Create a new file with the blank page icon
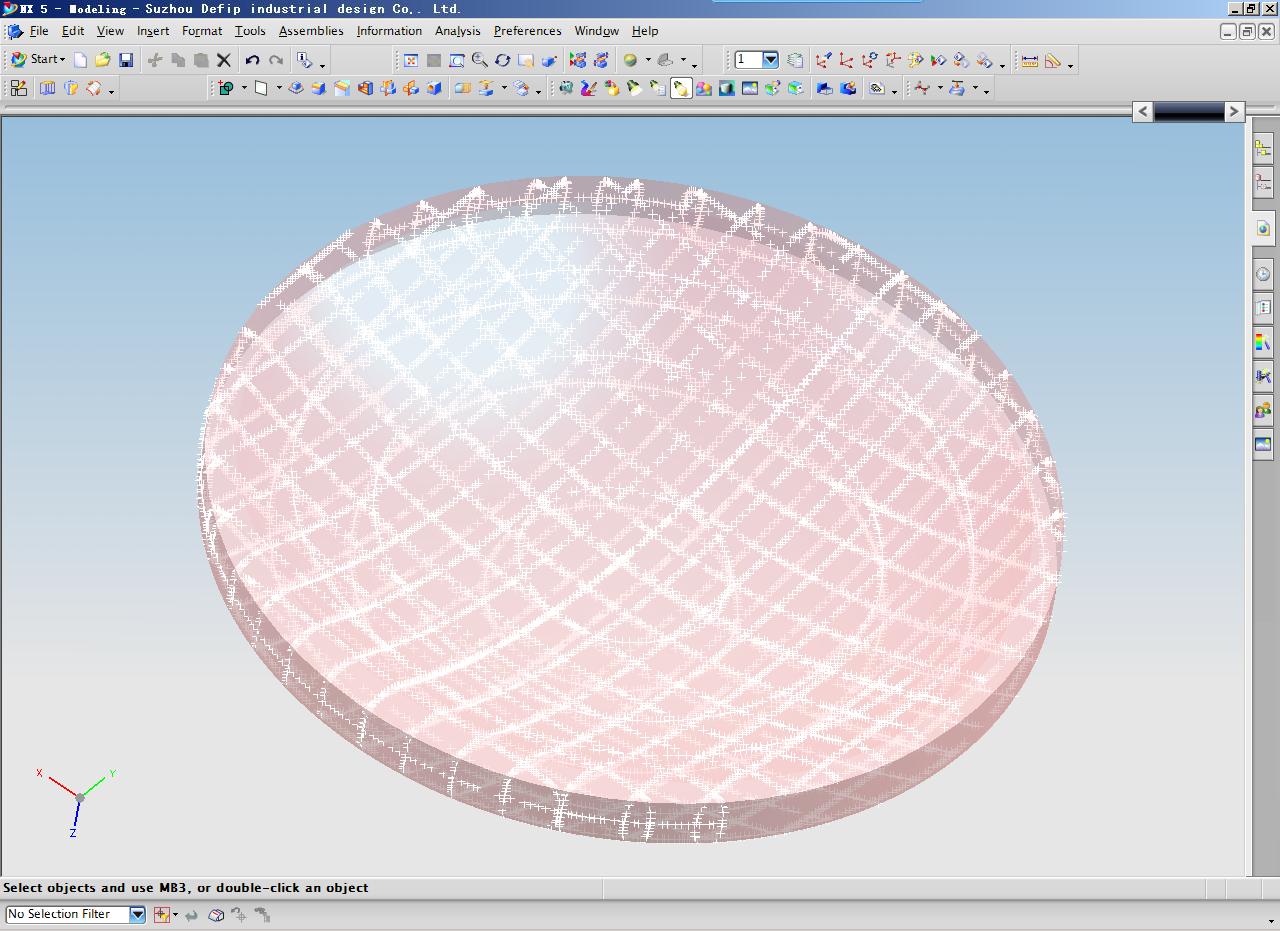This screenshot has width=1280, height=931. (x=80, y=60)
